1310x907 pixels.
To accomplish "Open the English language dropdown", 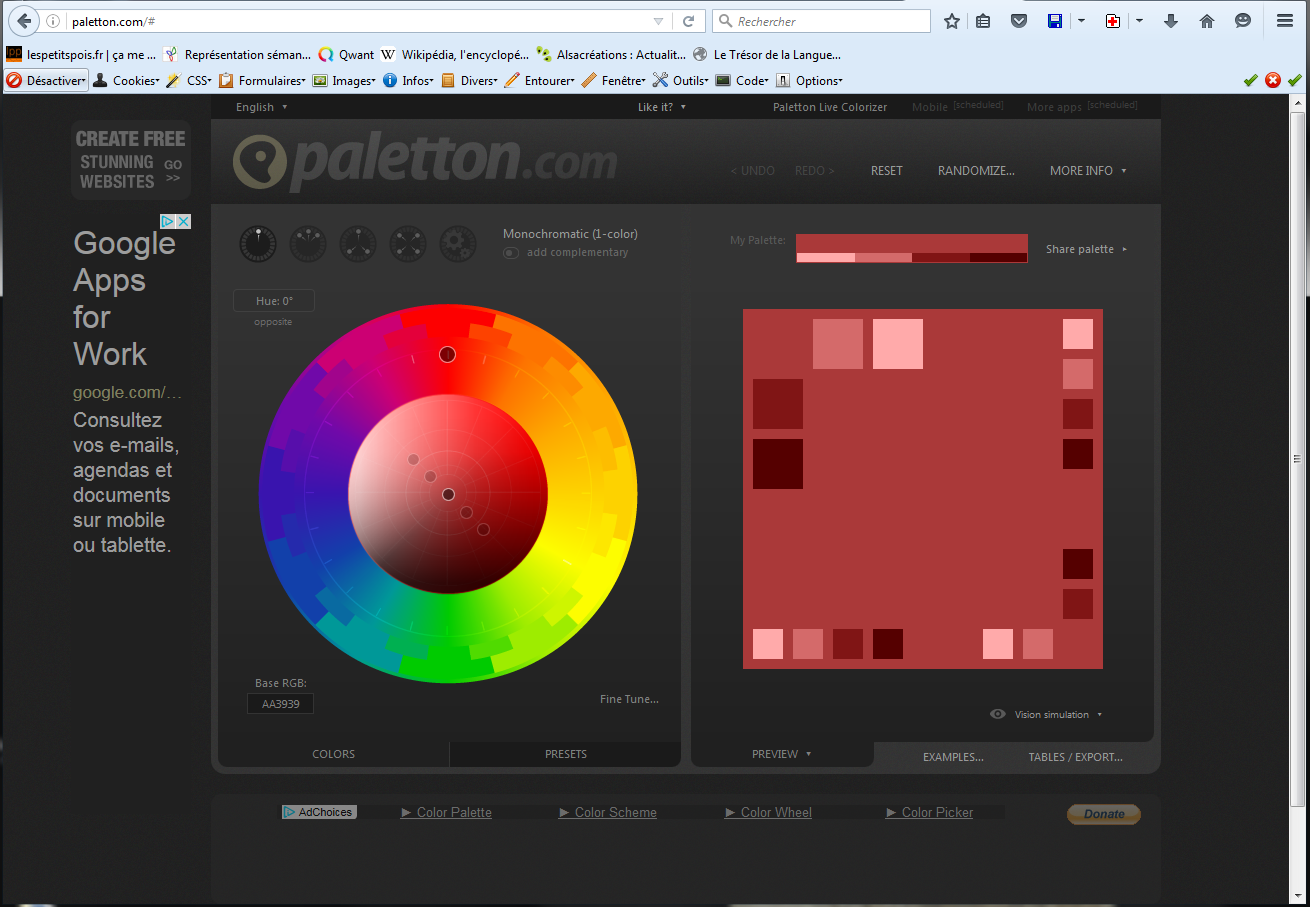I will tap(261, 107).
